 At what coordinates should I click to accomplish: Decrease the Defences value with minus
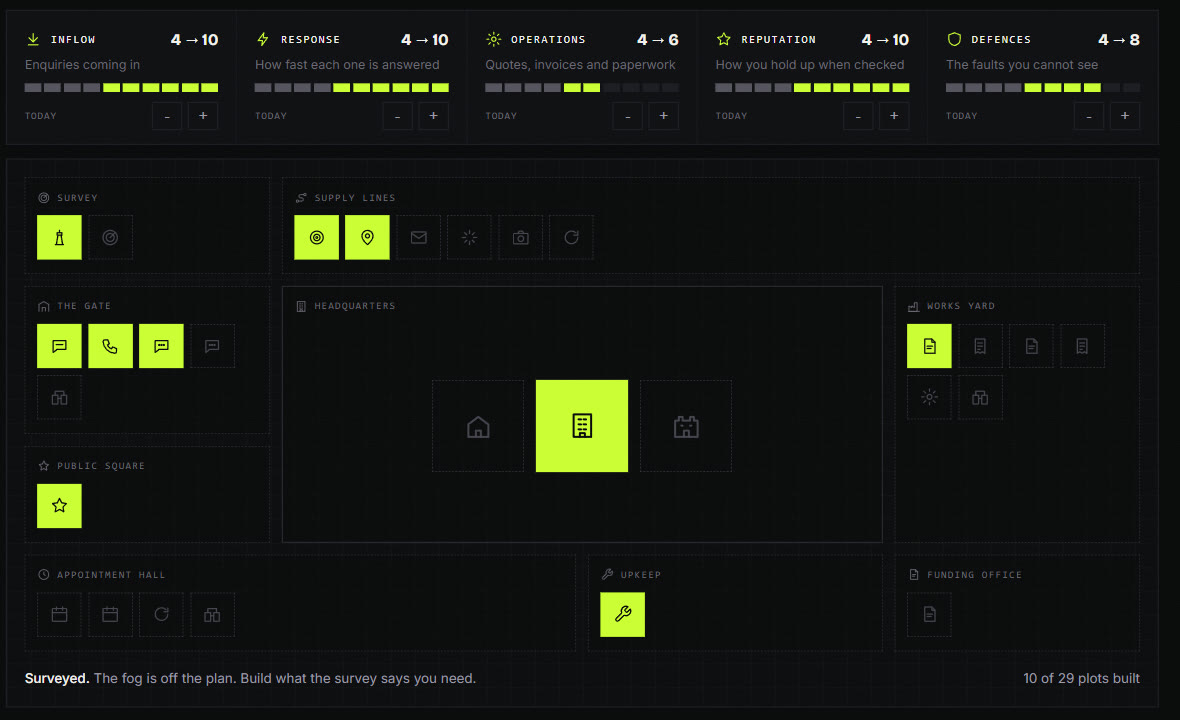pos(1089,116)
